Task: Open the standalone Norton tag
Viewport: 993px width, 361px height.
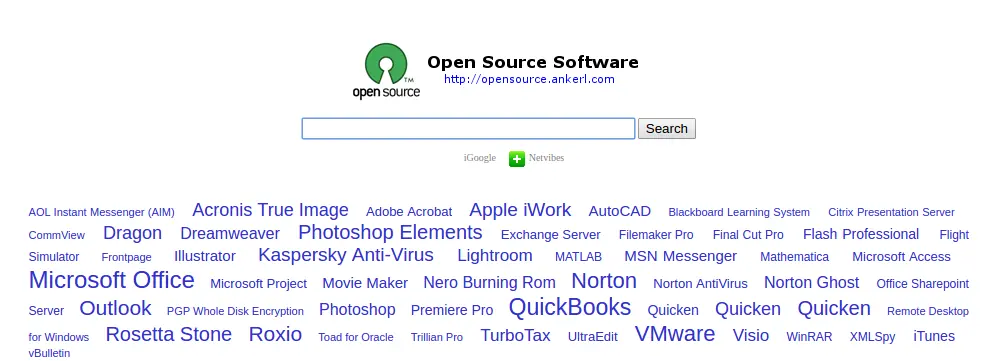Action: click(x=604, y=281)
